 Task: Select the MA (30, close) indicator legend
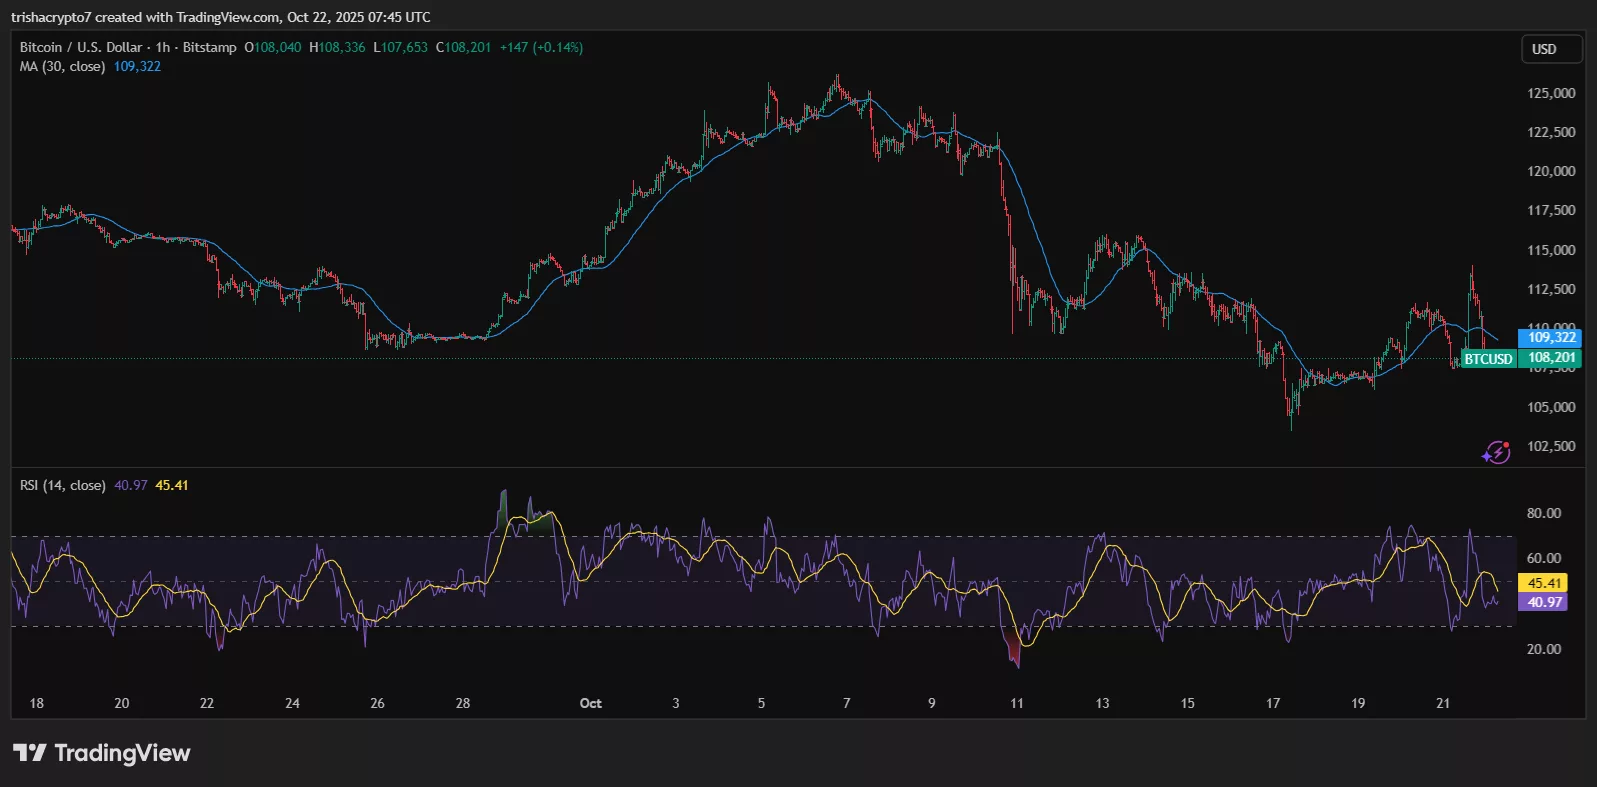62,67
